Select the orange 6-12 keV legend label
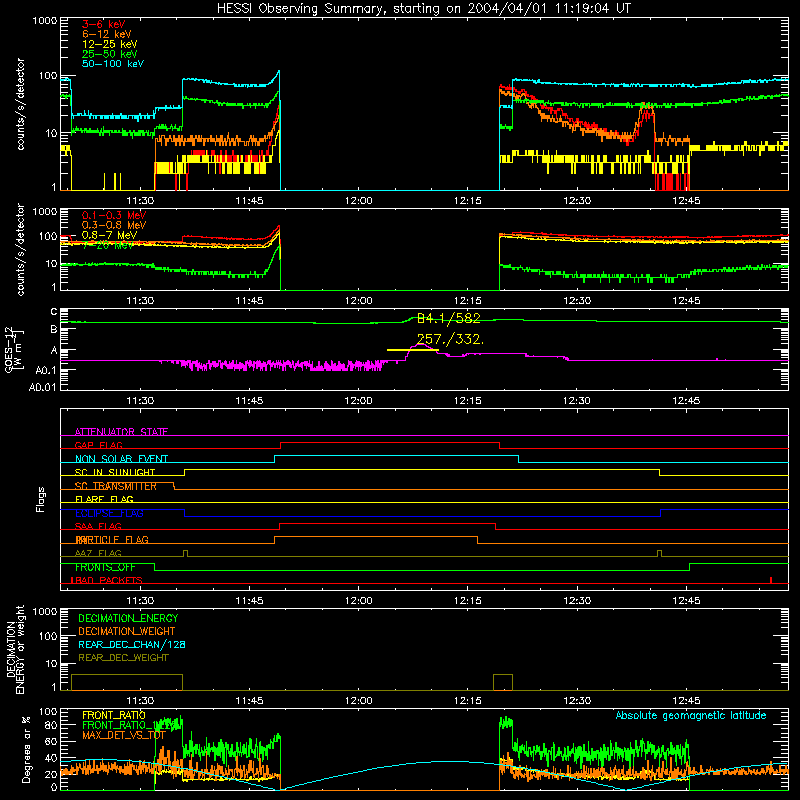Viewport: 800px width, 800px height. 107,34
